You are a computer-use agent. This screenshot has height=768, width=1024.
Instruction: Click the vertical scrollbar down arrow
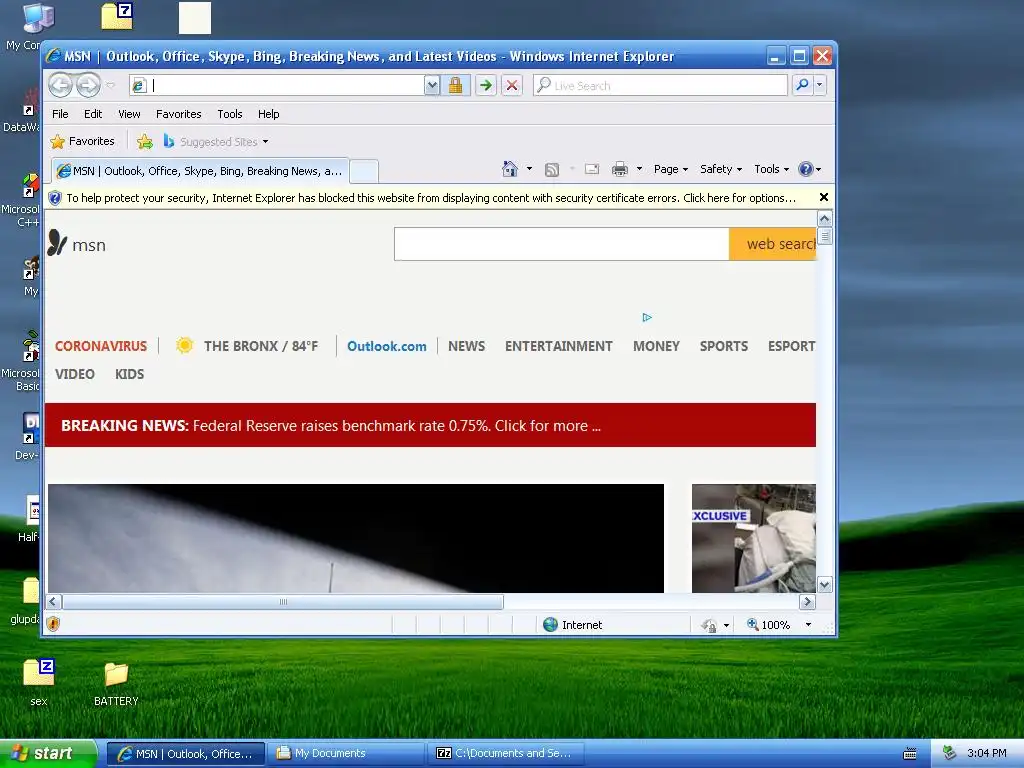[825, 585]
